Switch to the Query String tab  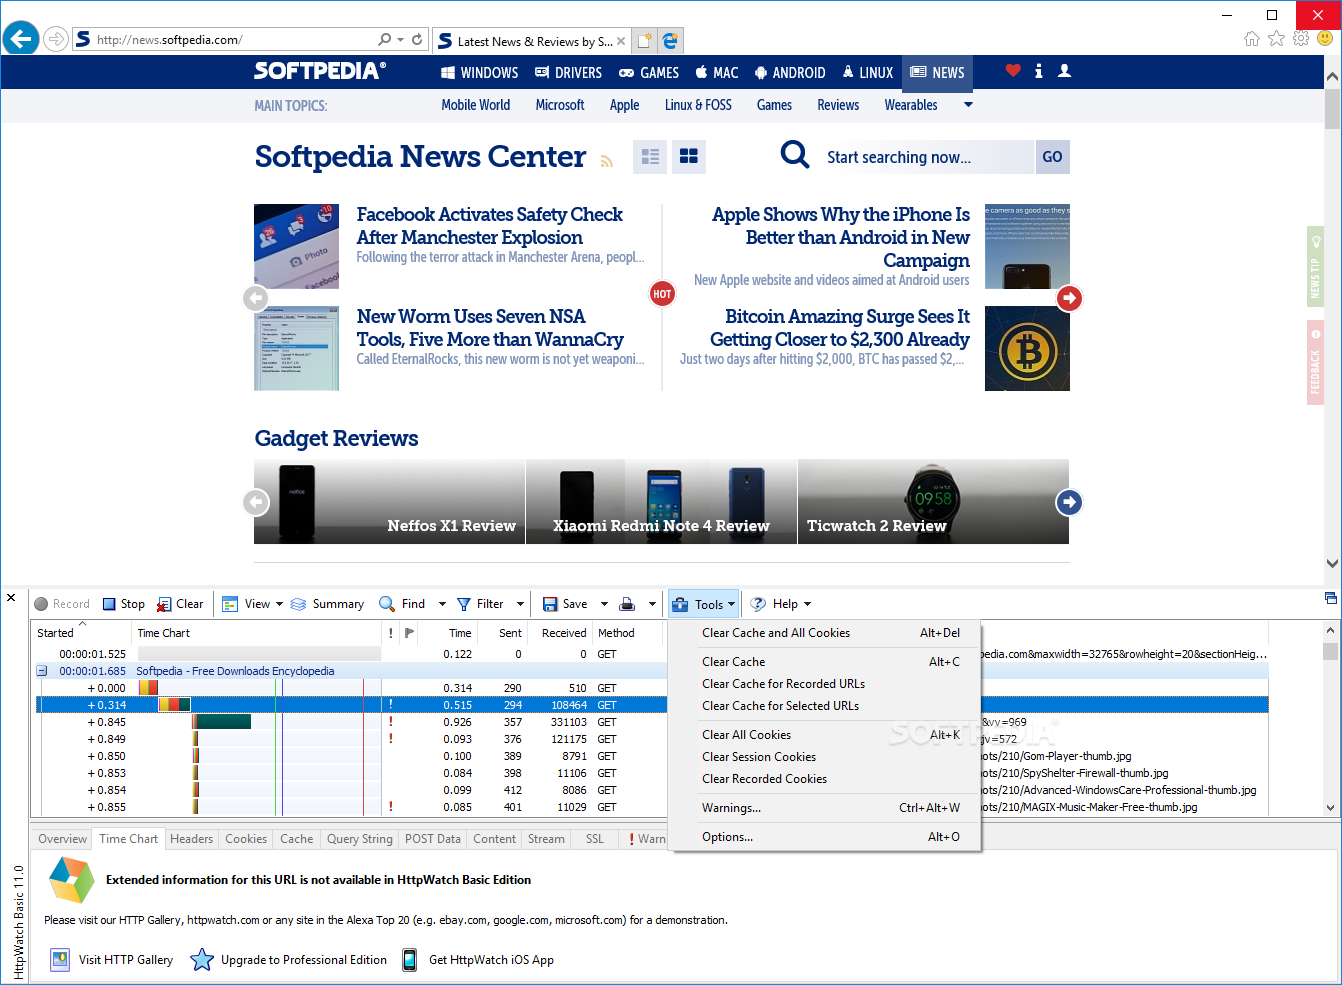coord(360,839)
